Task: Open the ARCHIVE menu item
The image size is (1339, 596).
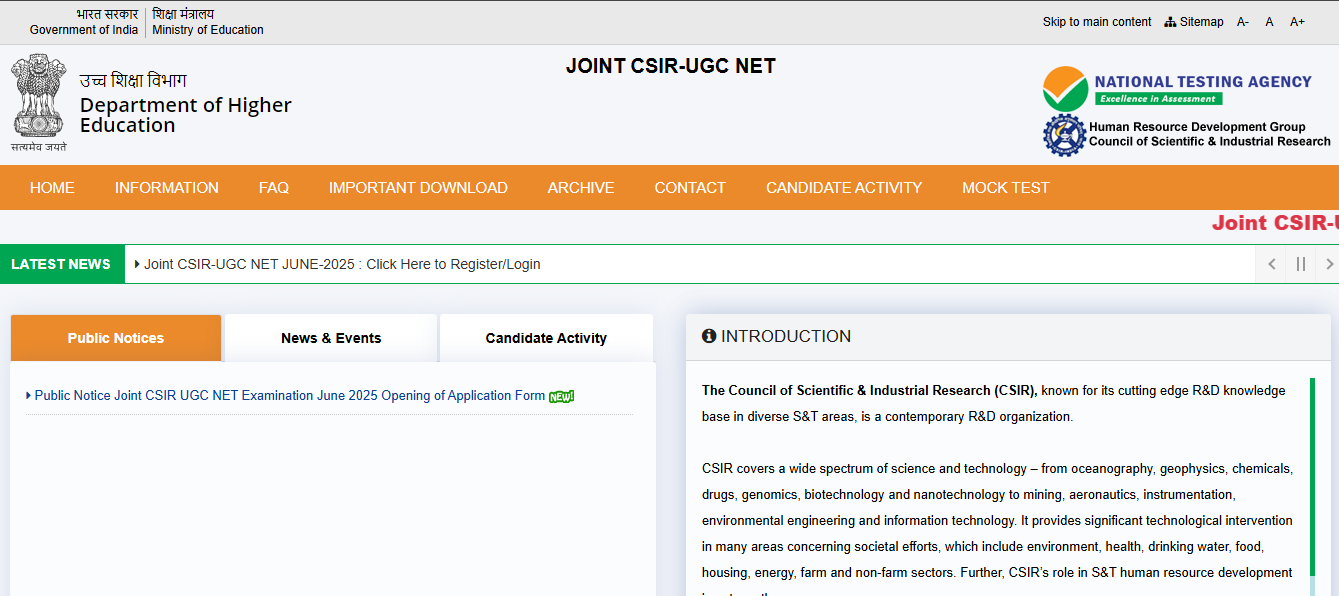Action: [581, 188]
